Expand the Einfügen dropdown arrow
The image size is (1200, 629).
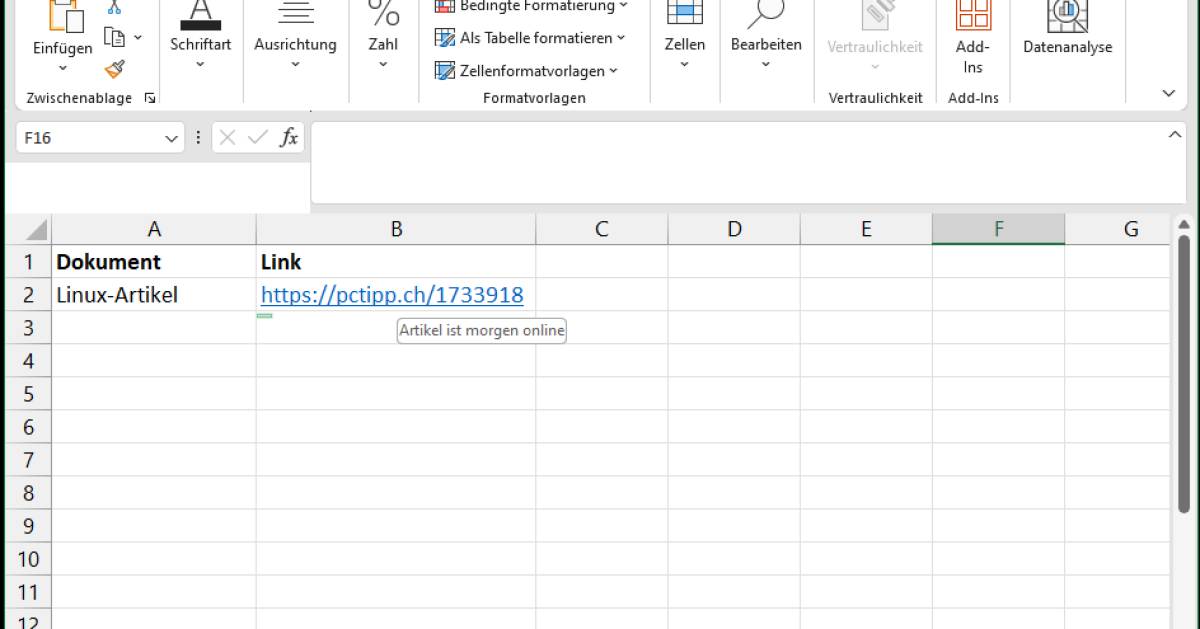click(63, 66)
